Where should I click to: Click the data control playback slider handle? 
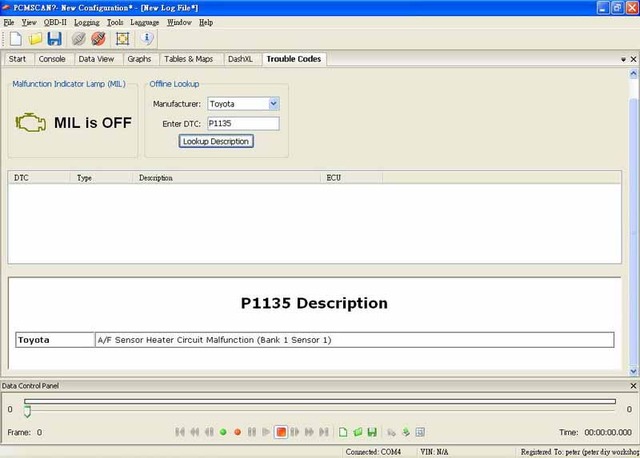(x=28, y=410)
